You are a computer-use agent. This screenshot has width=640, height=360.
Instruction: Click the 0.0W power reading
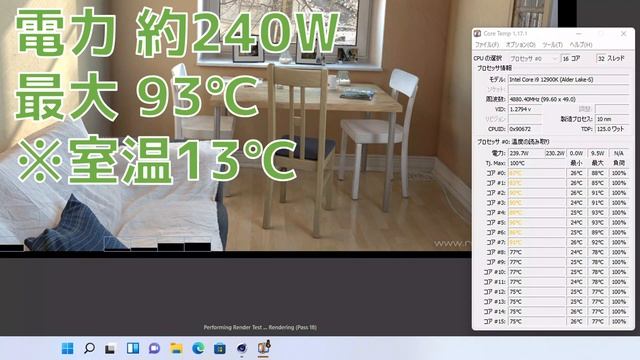tap(576, 153)
